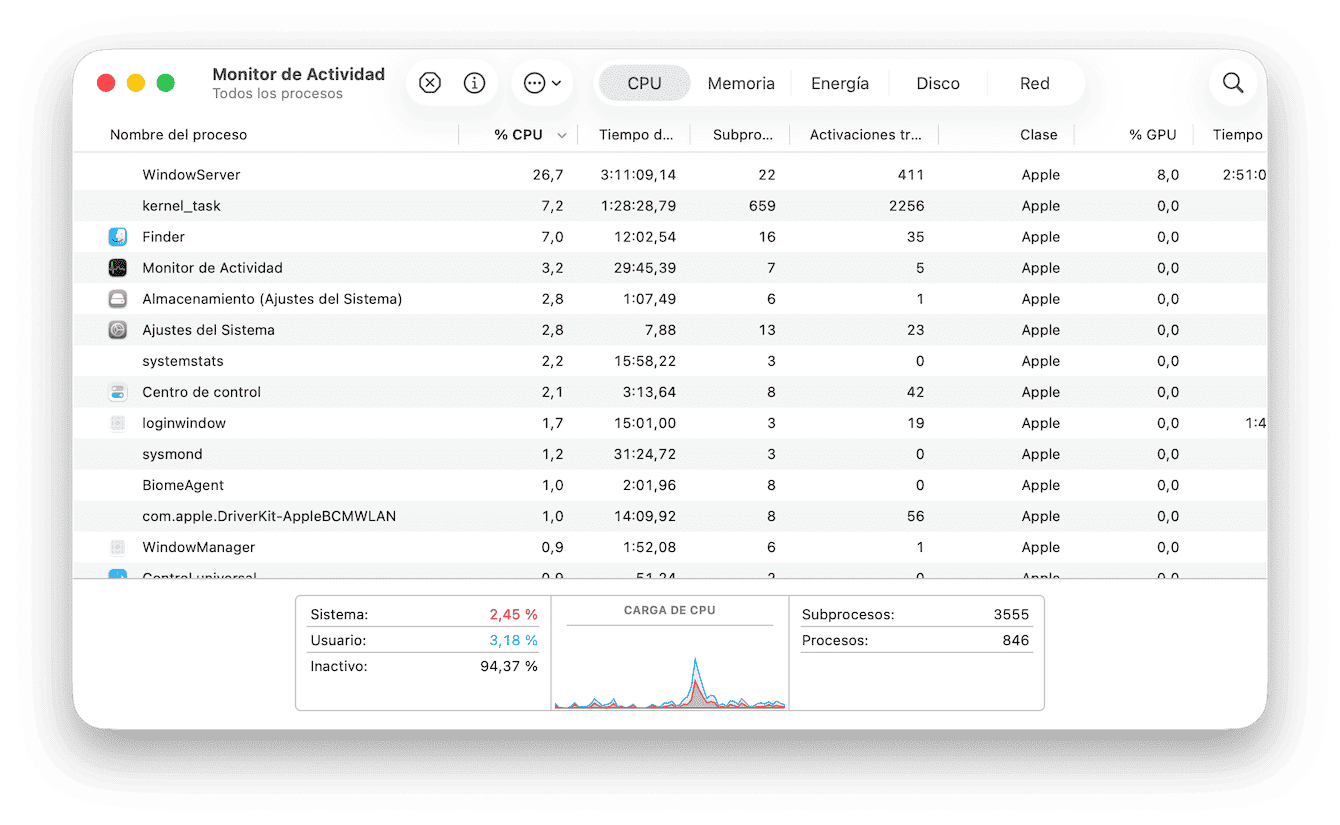Select the systemstats process row
The image size is (1340, 825).
(670, 361)
